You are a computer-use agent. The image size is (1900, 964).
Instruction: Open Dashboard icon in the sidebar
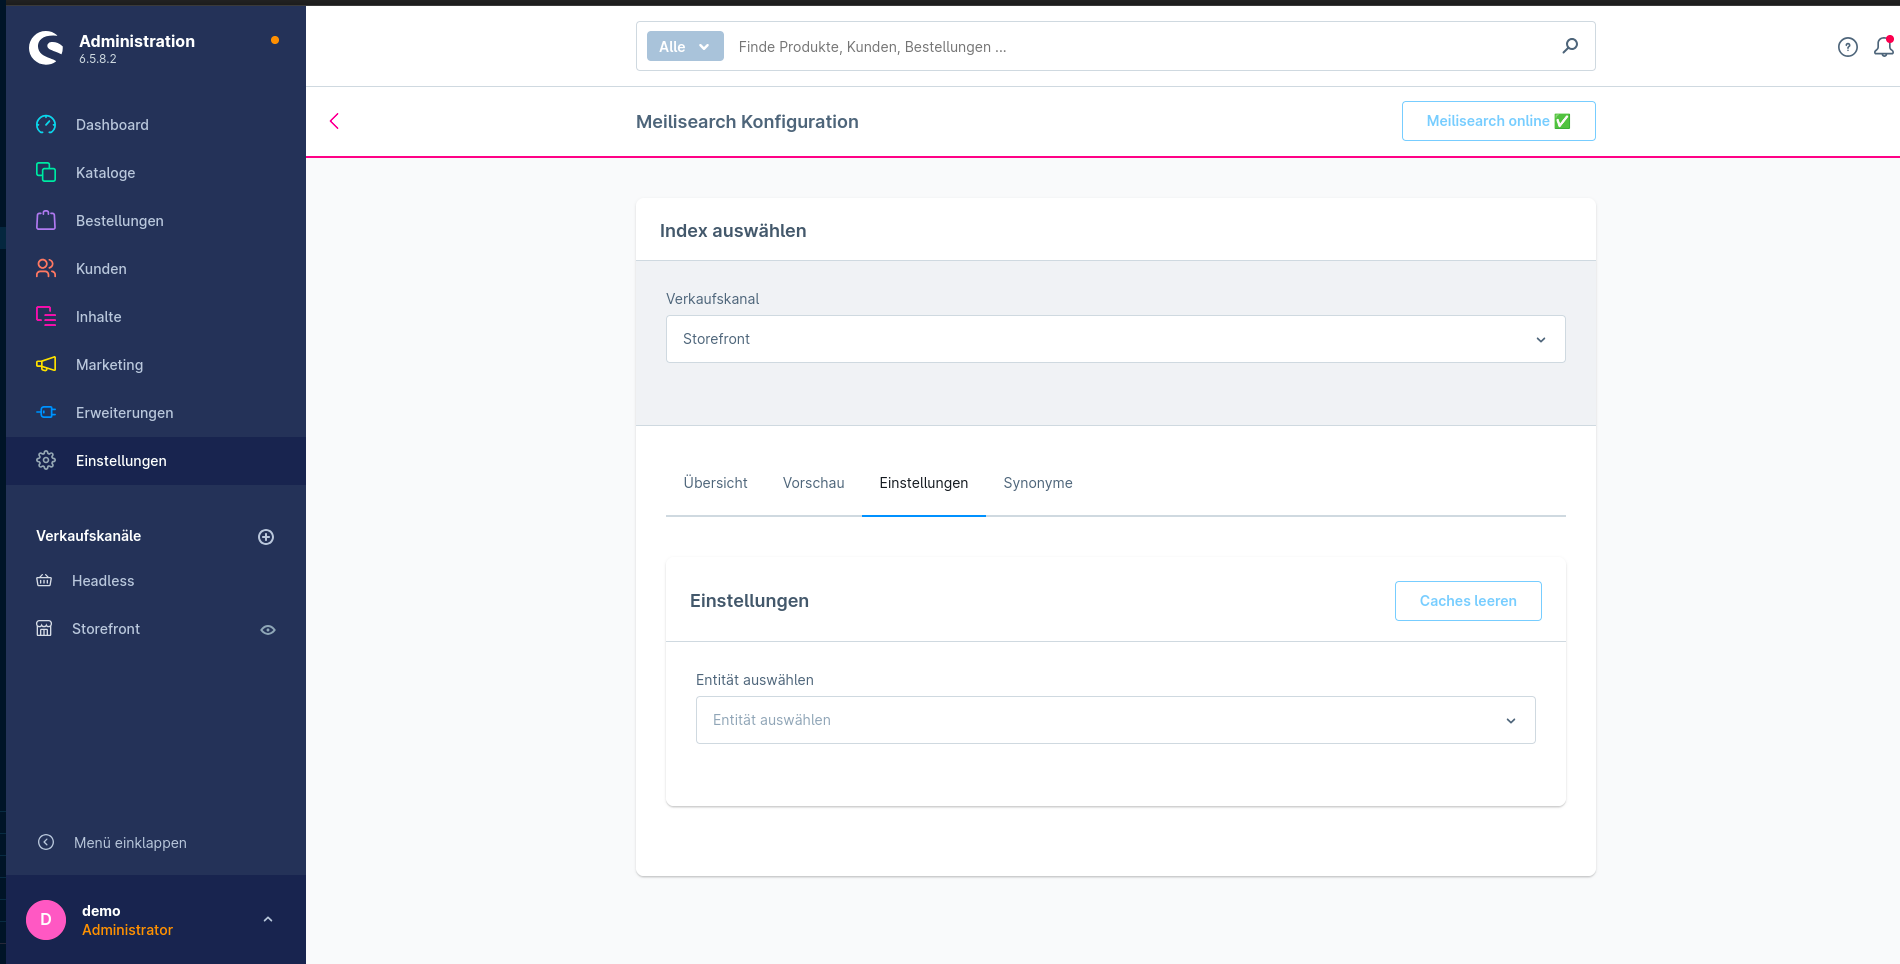[46, 125]
